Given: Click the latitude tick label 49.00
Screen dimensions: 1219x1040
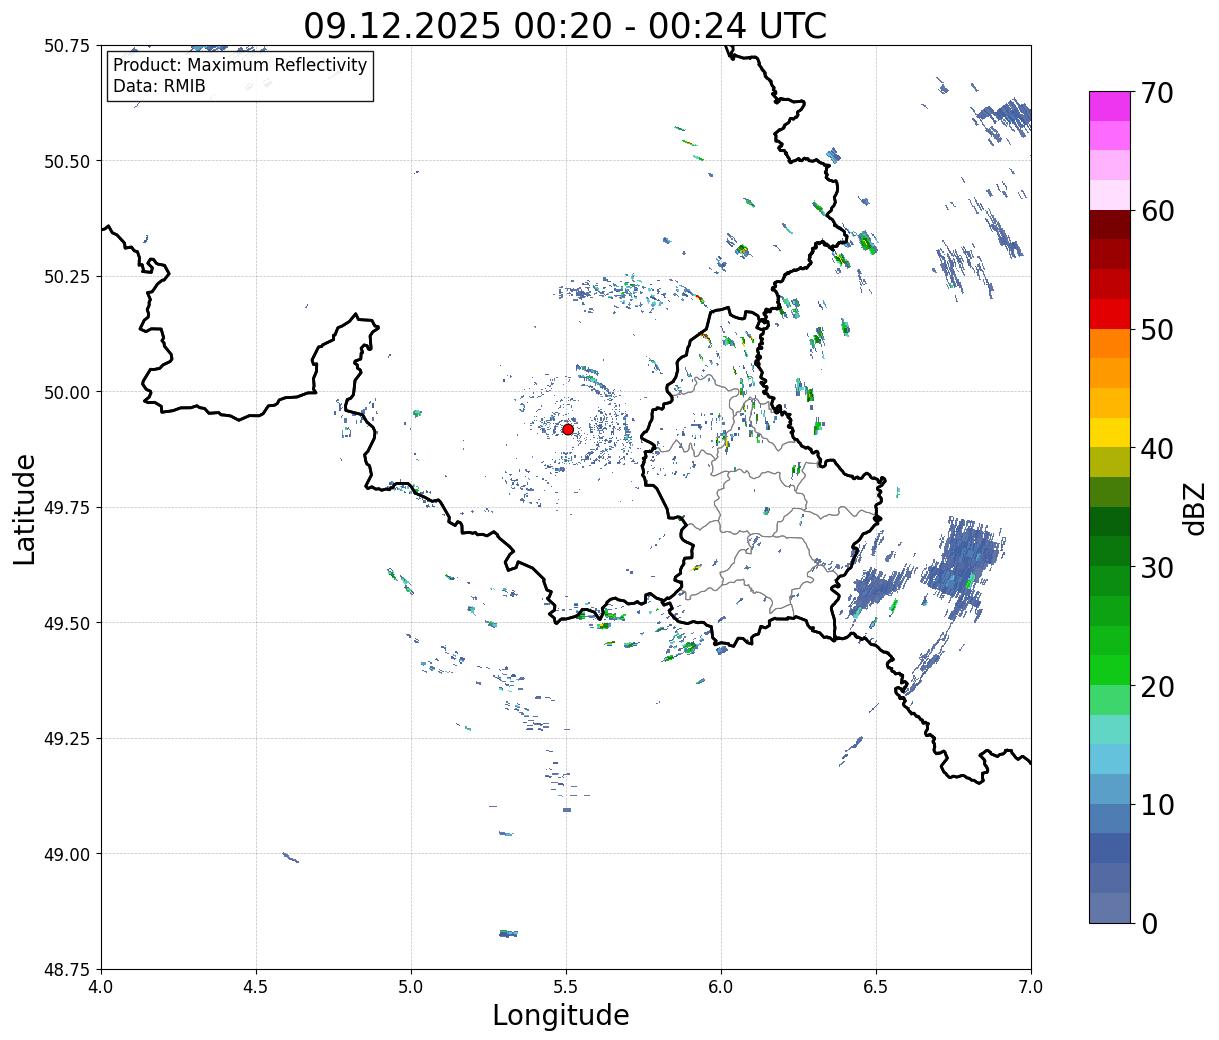Looking at the screenshot, I should pos(67,854).
